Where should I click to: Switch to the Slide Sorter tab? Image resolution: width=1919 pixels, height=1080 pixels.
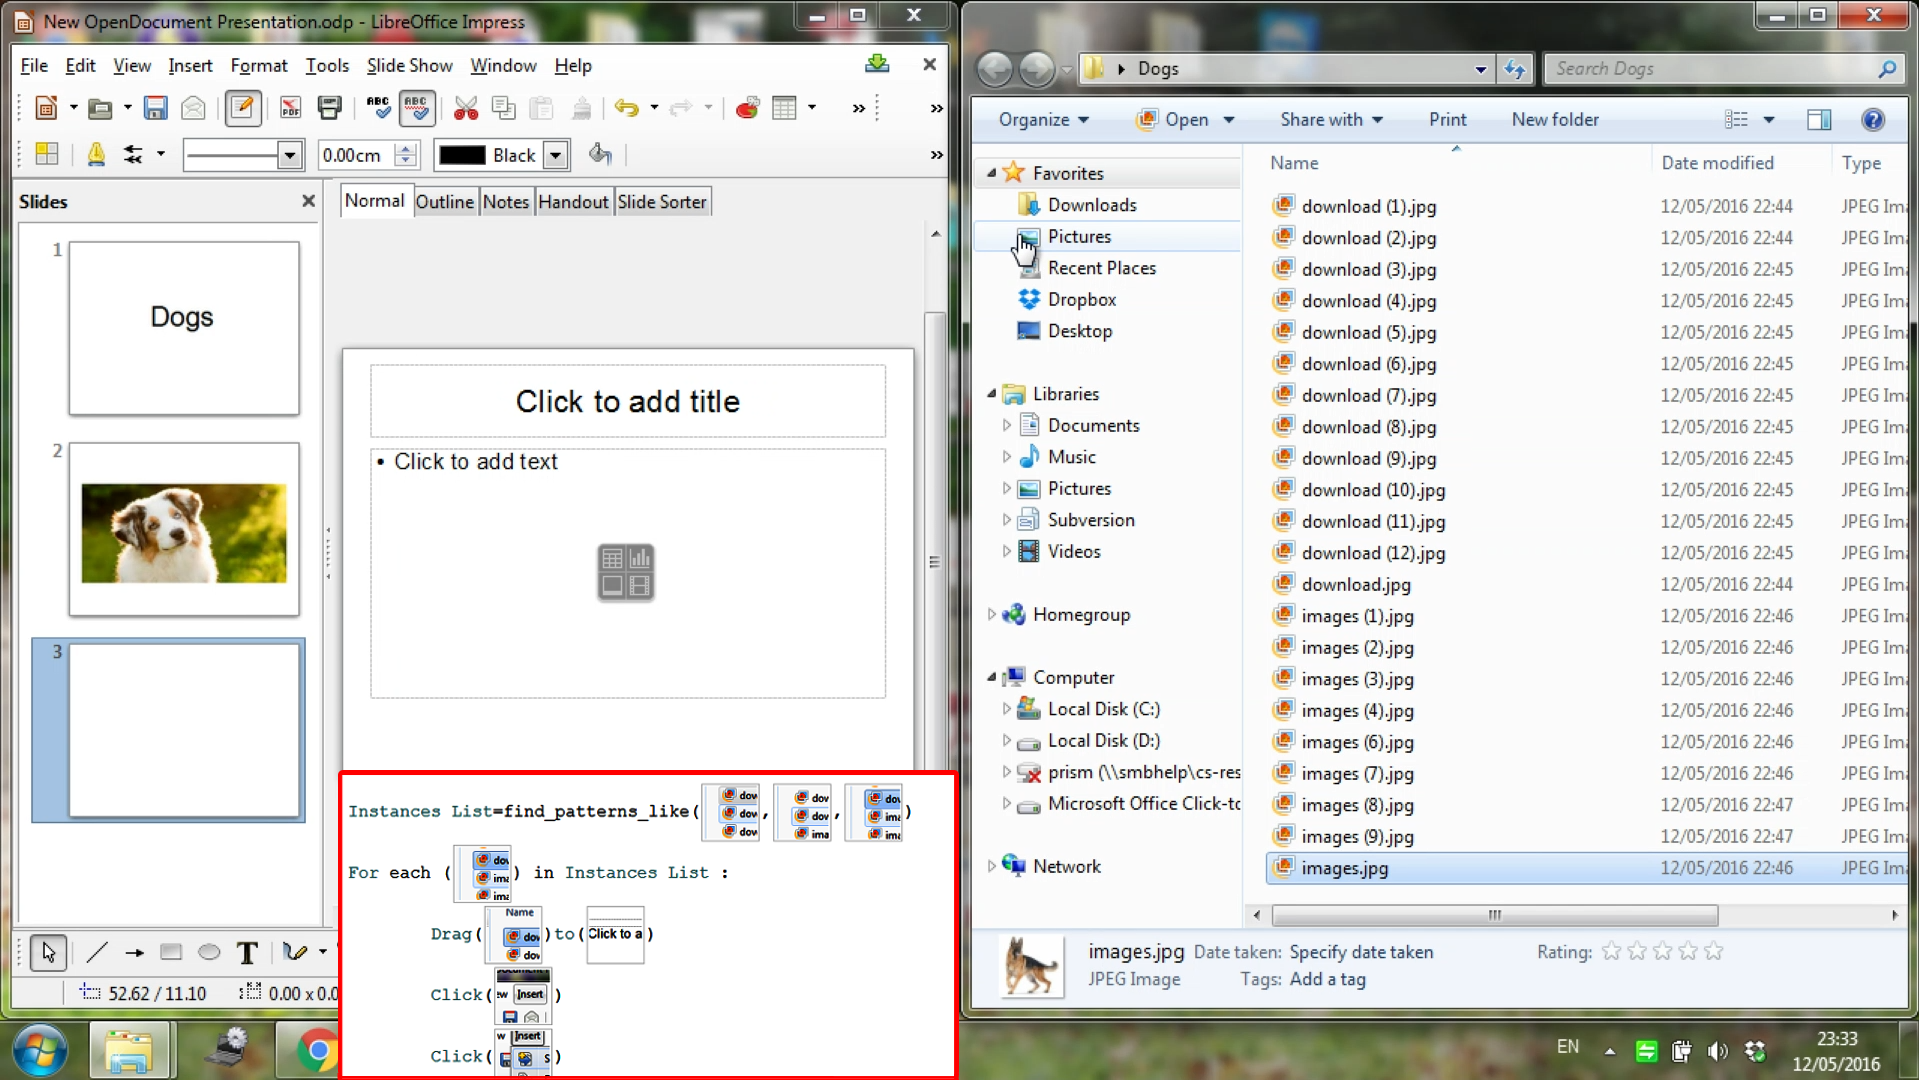point(662,202)
